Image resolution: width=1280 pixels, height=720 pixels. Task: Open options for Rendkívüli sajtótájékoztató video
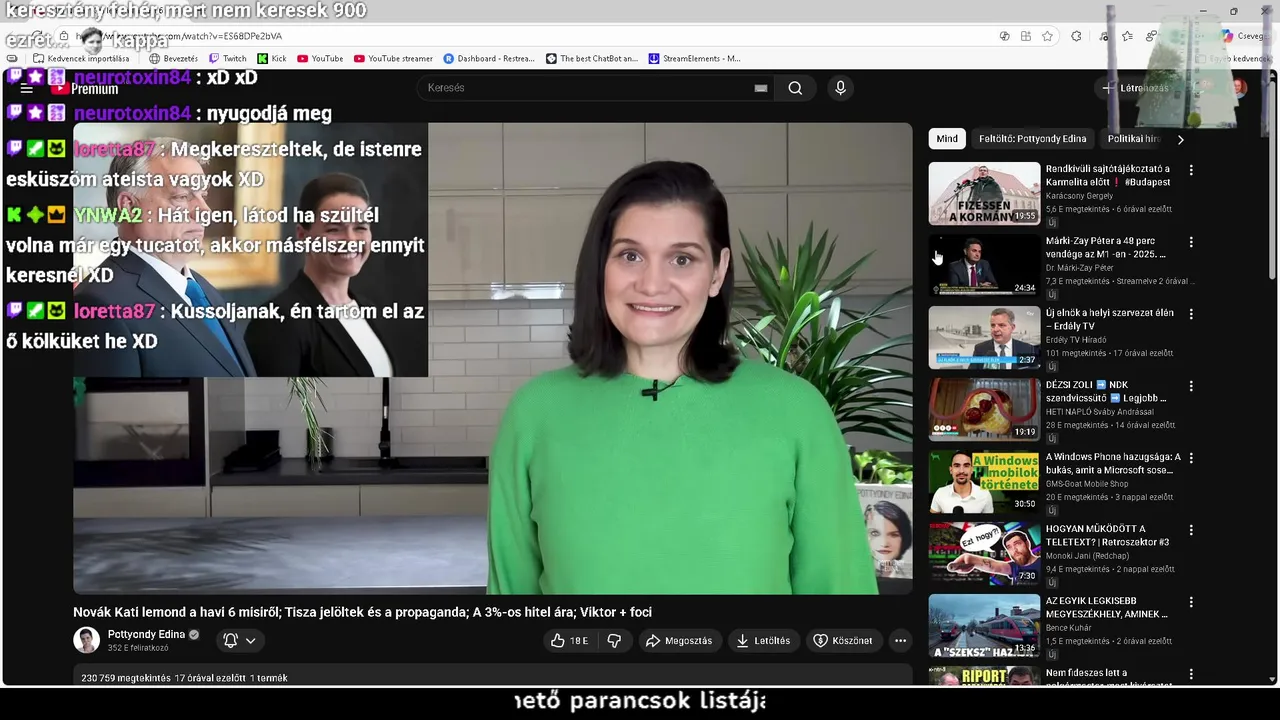(1190, 170)
